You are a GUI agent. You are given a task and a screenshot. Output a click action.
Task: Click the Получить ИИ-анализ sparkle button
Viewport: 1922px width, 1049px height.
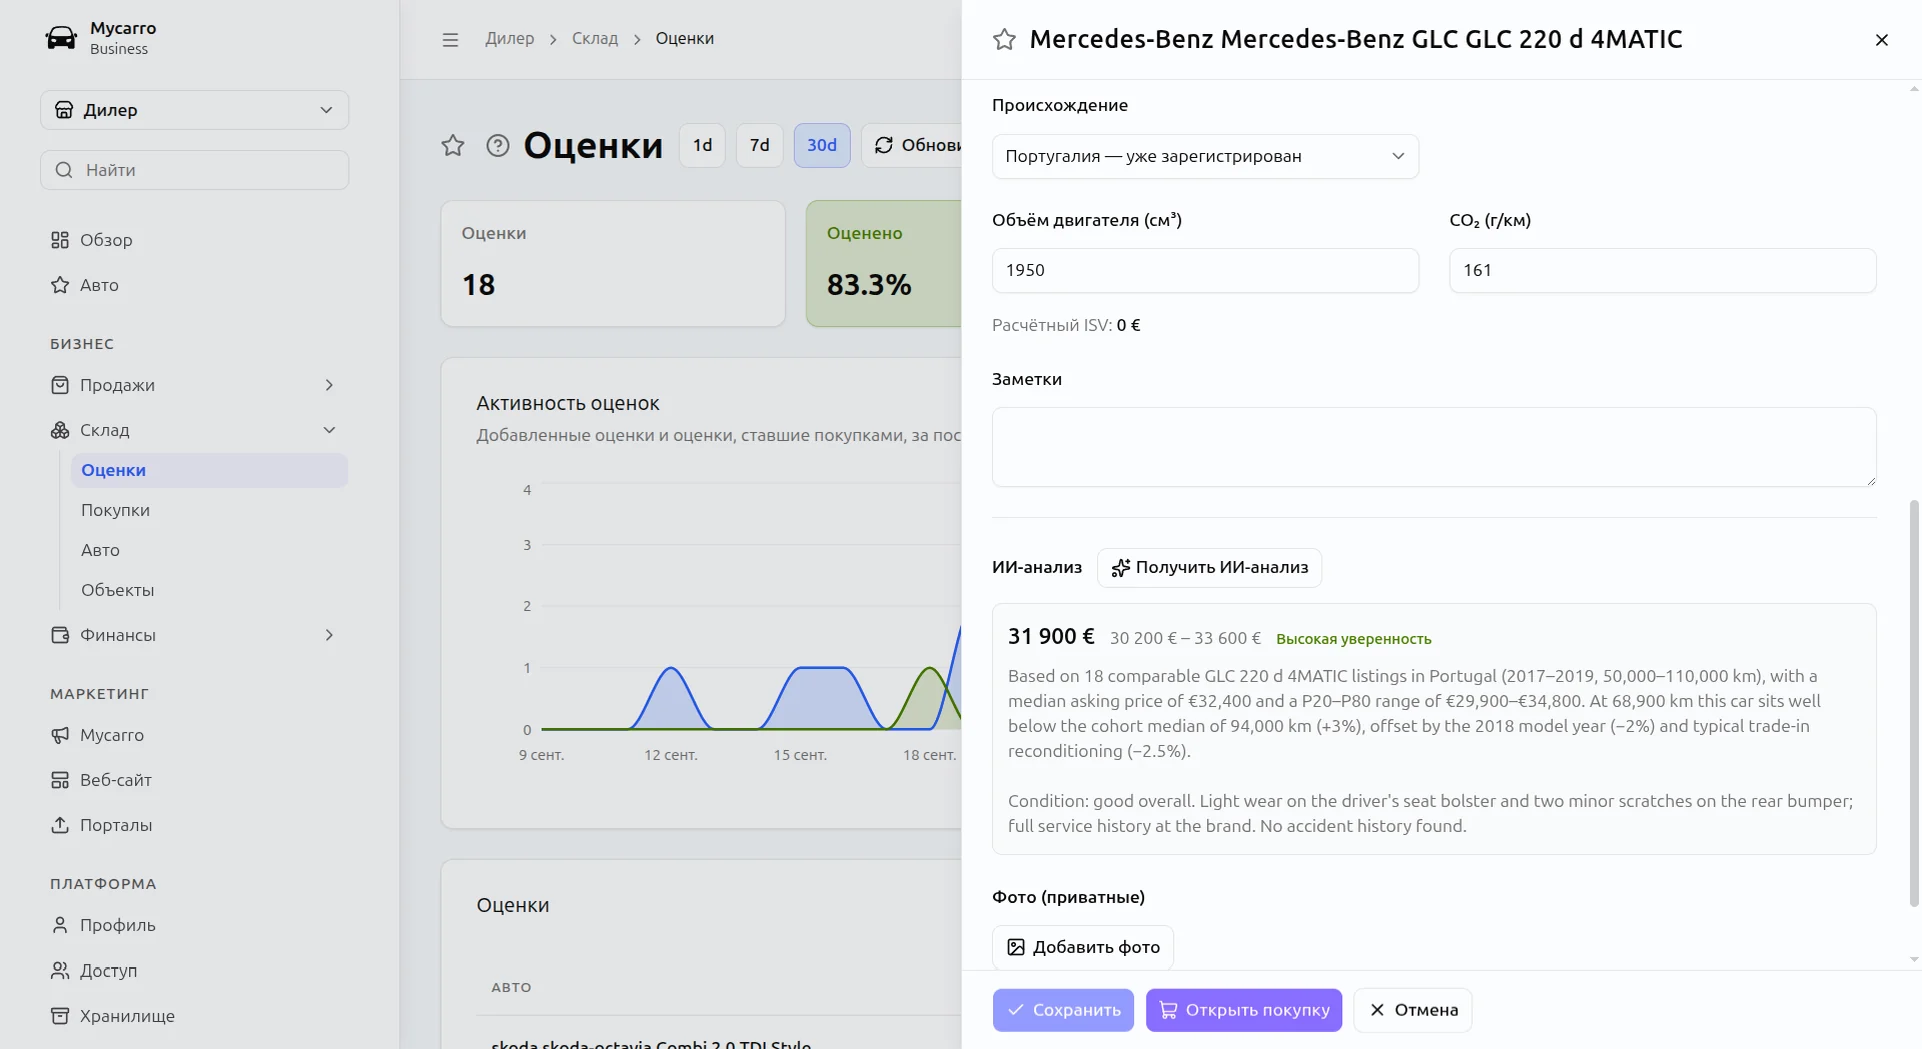[x=1209, y=568]
